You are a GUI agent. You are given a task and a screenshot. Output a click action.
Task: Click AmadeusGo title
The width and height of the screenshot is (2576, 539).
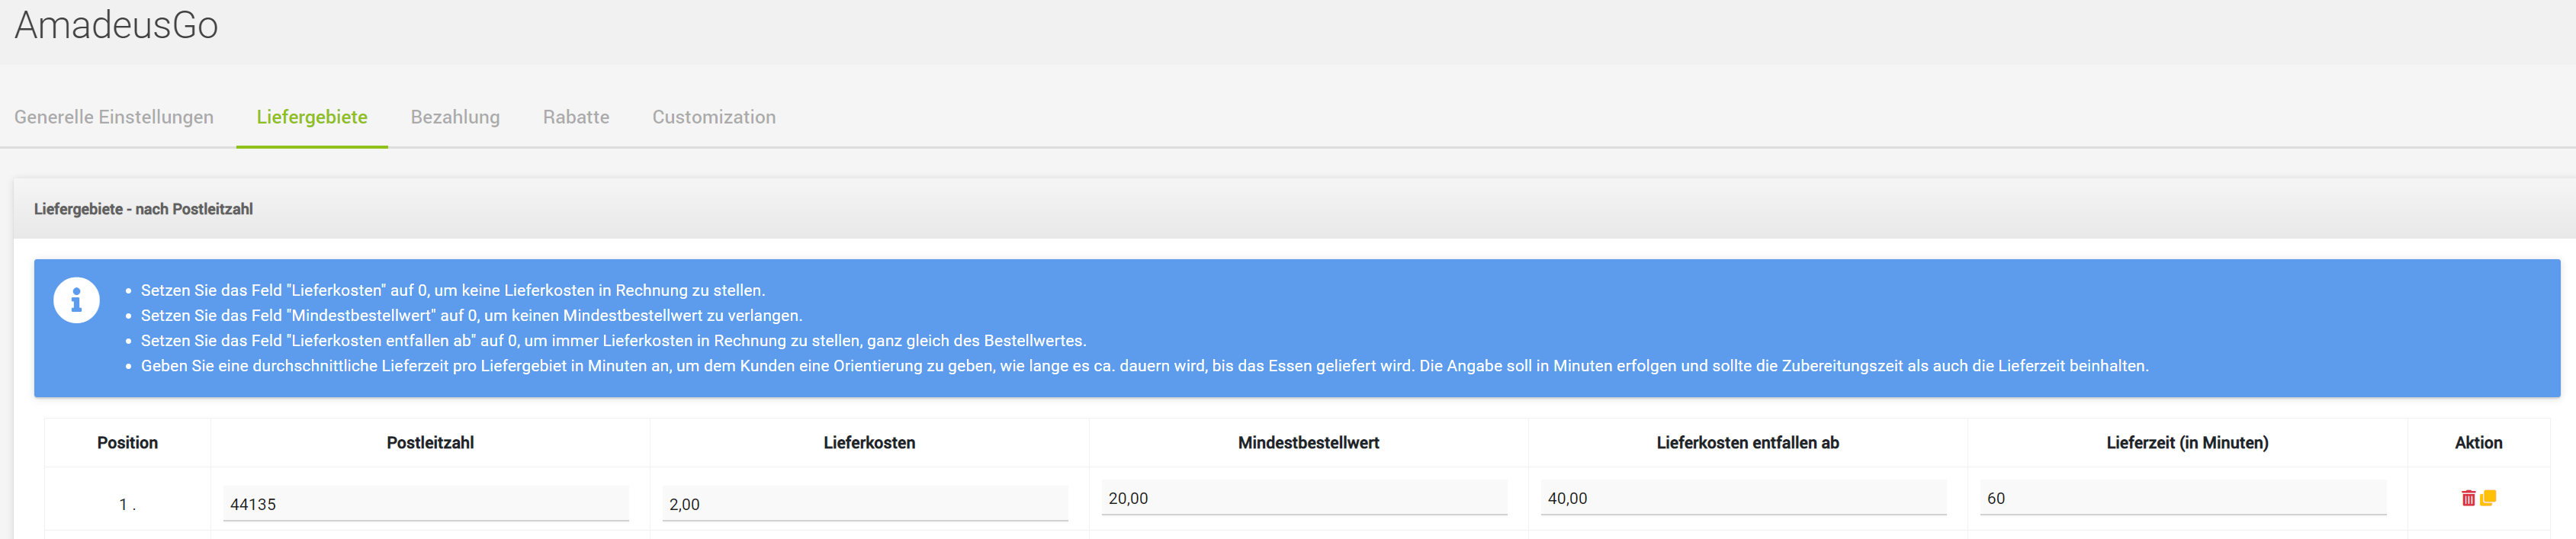116,25
